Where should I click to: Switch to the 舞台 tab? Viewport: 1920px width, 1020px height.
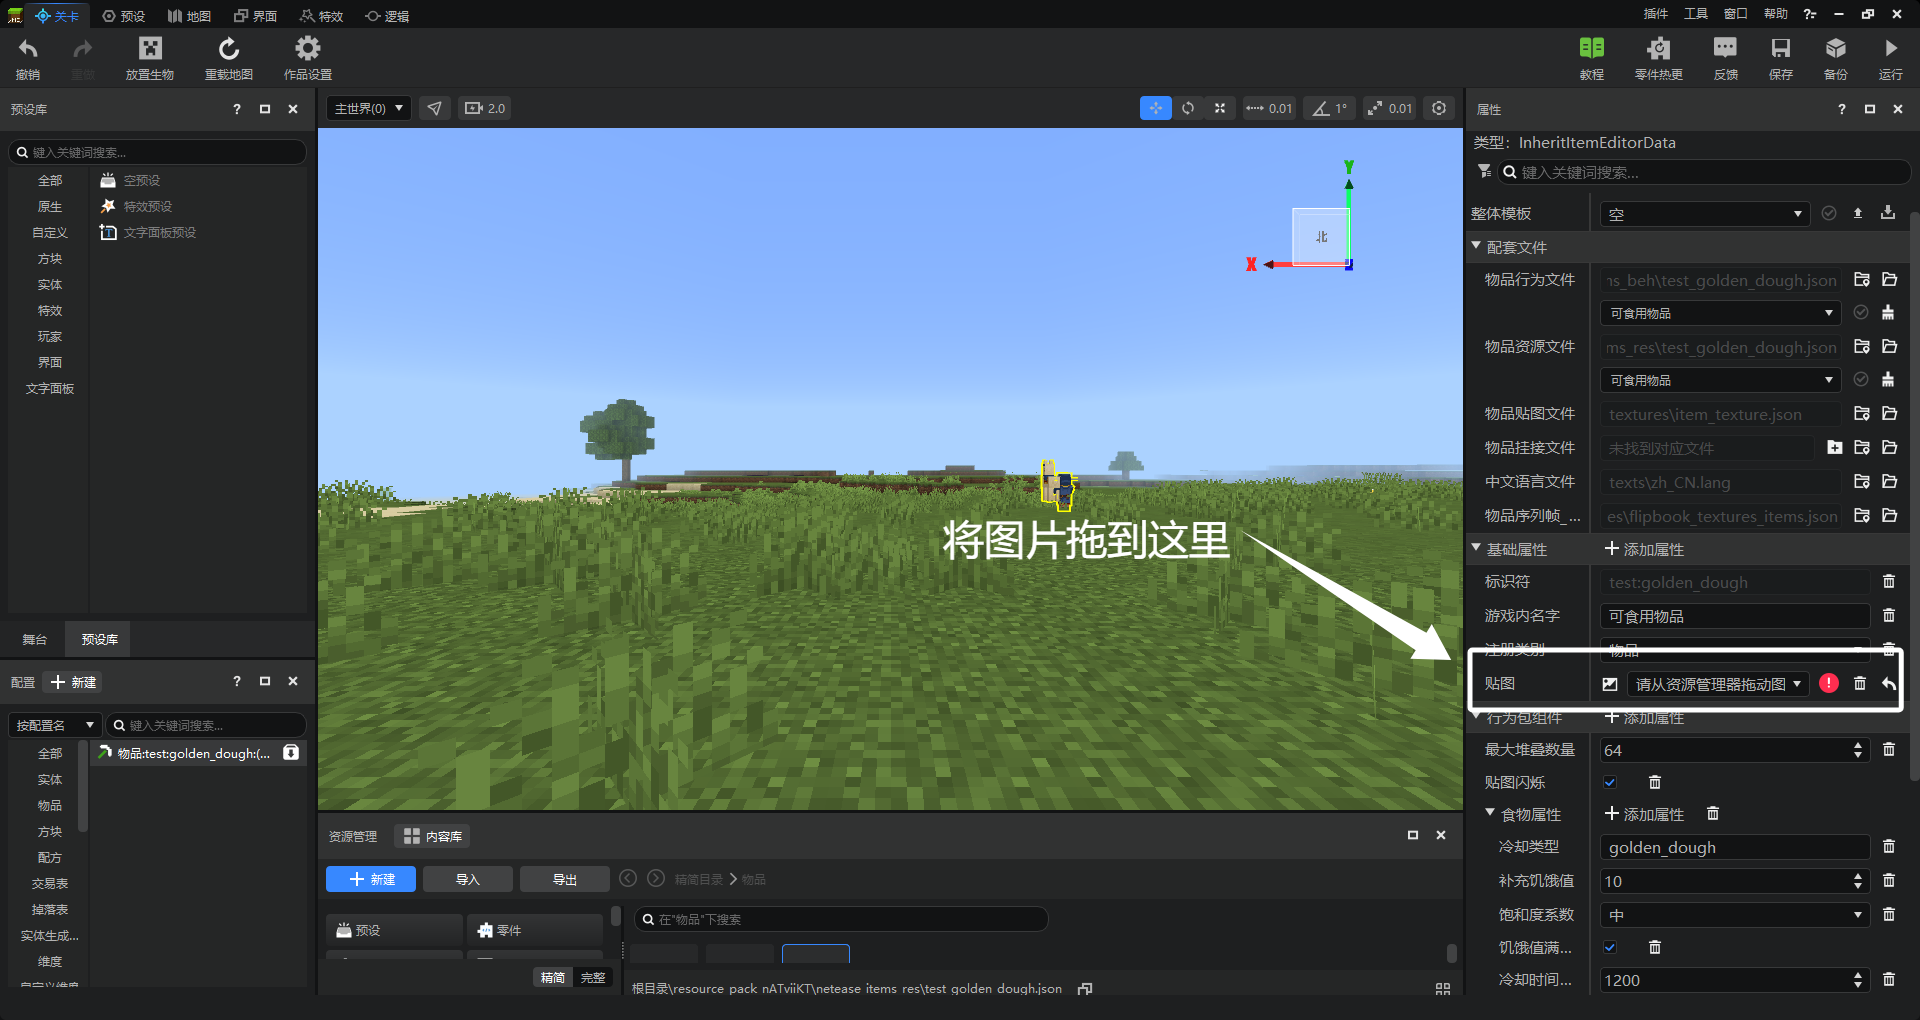tap(35, 639)
